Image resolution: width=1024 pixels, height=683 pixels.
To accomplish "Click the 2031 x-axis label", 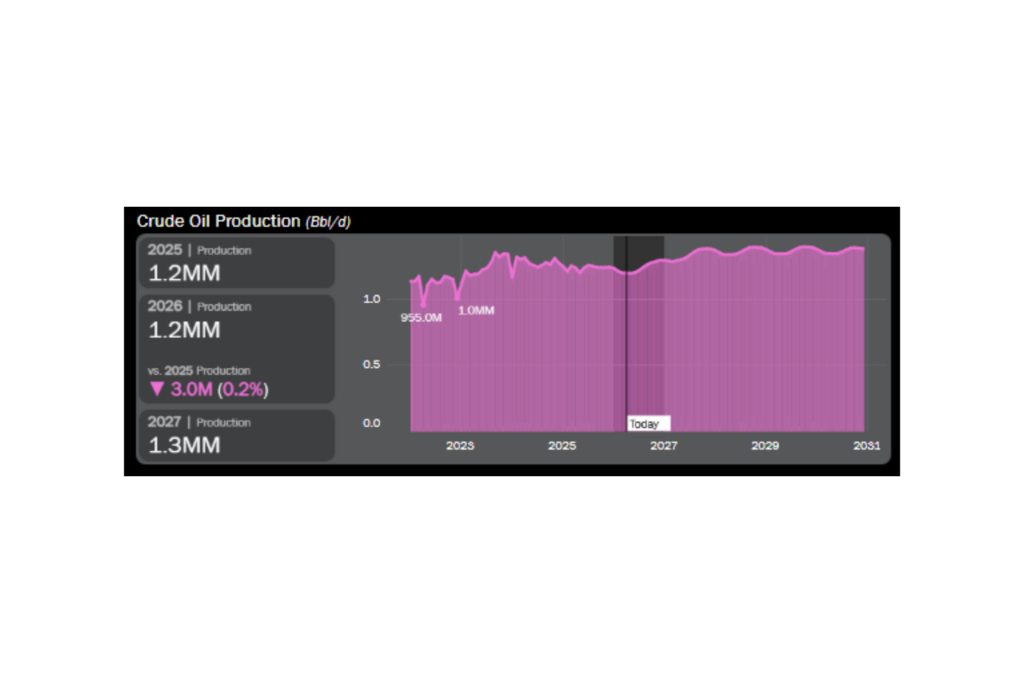I will point(866,446).
